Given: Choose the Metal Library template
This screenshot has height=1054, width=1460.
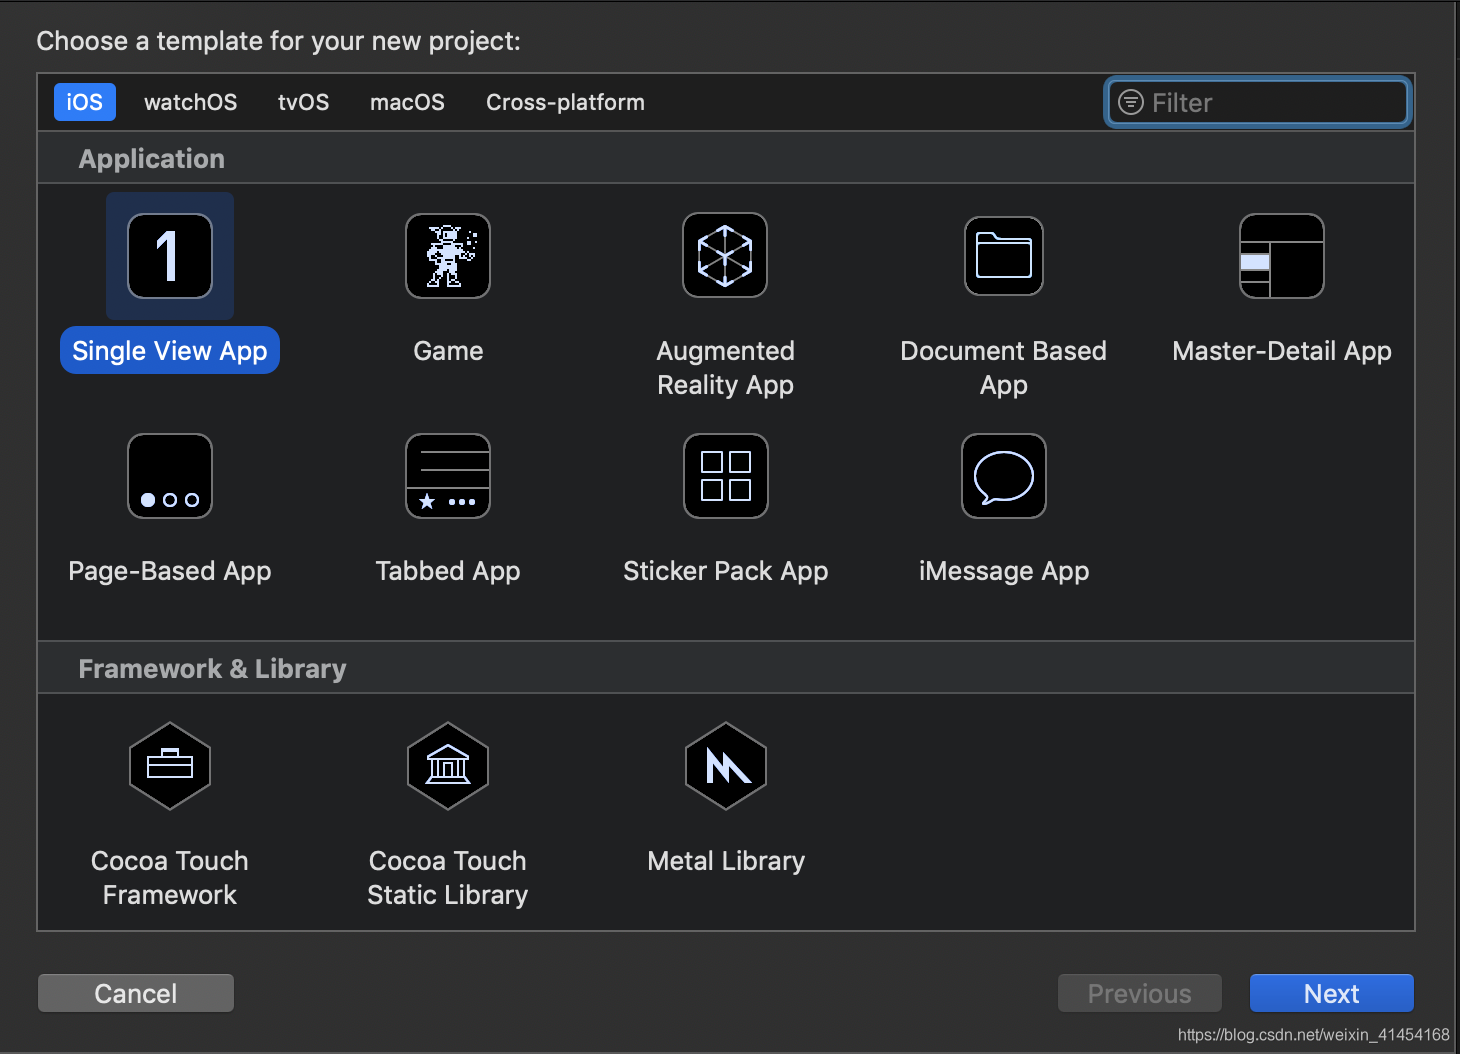Looking at the screenshot, I should (725, 767).
